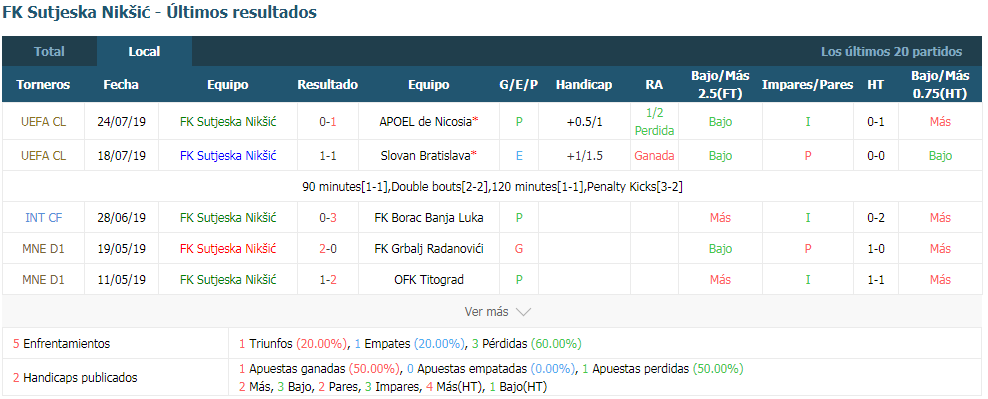Image resolution: width=988 pixels, height=399 pixels.
Task: Click the Resultado column header
Action: coord(328,84)
